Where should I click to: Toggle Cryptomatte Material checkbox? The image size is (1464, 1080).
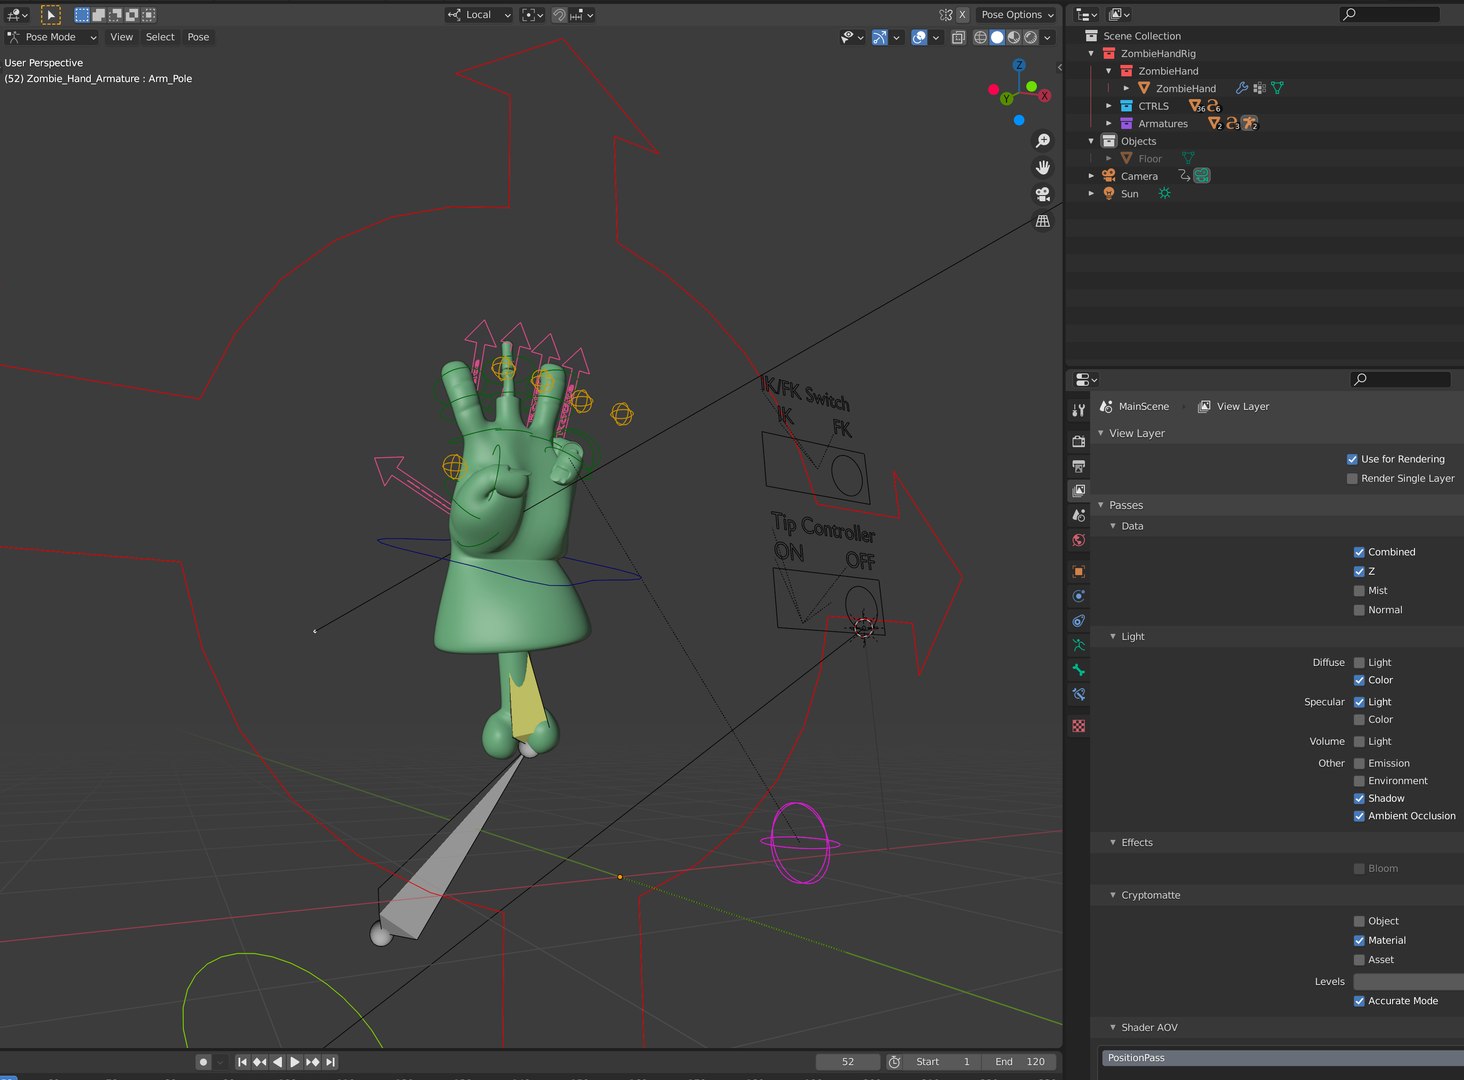pyautogui.click(x=1359, y=941)
